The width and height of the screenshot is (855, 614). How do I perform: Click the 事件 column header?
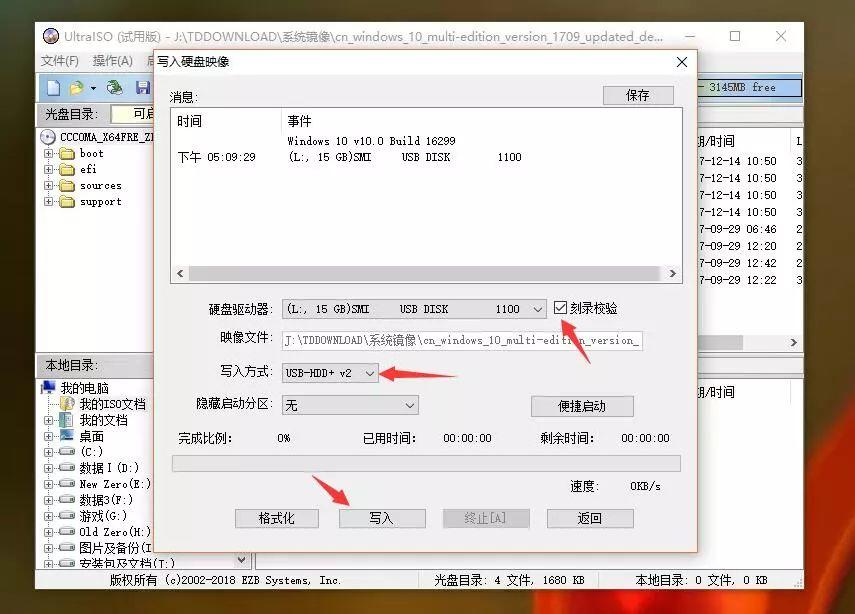[x=299, y=121]
